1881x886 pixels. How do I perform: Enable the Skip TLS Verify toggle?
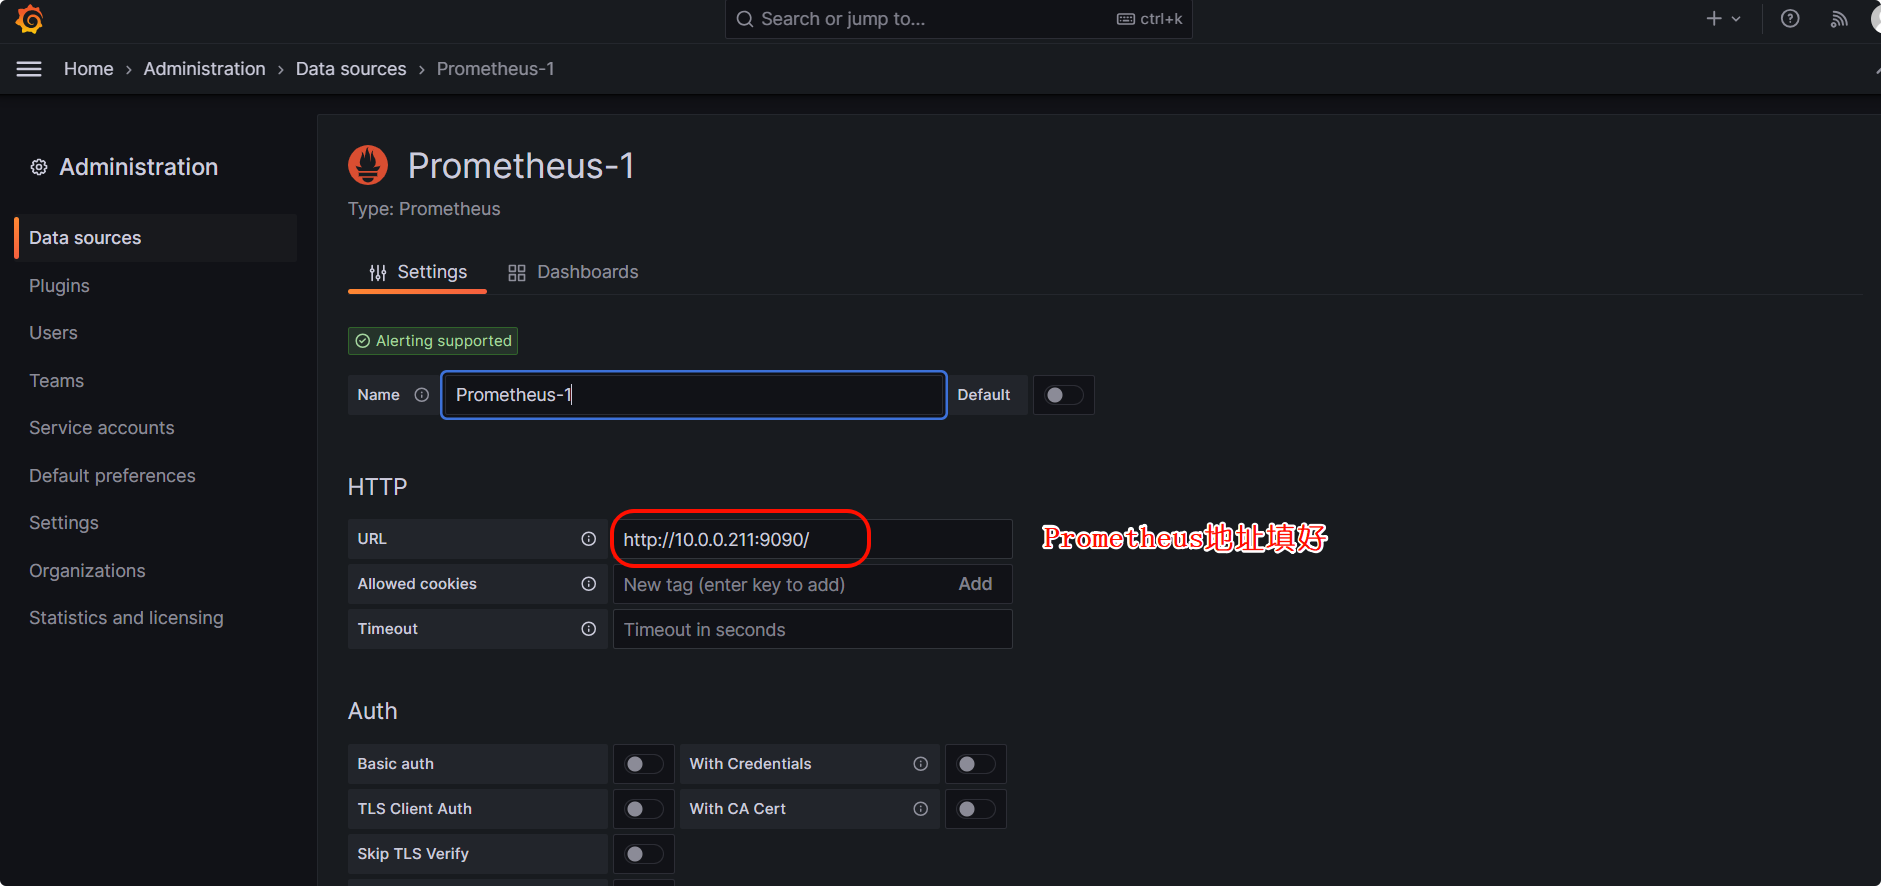pos(643,854)
